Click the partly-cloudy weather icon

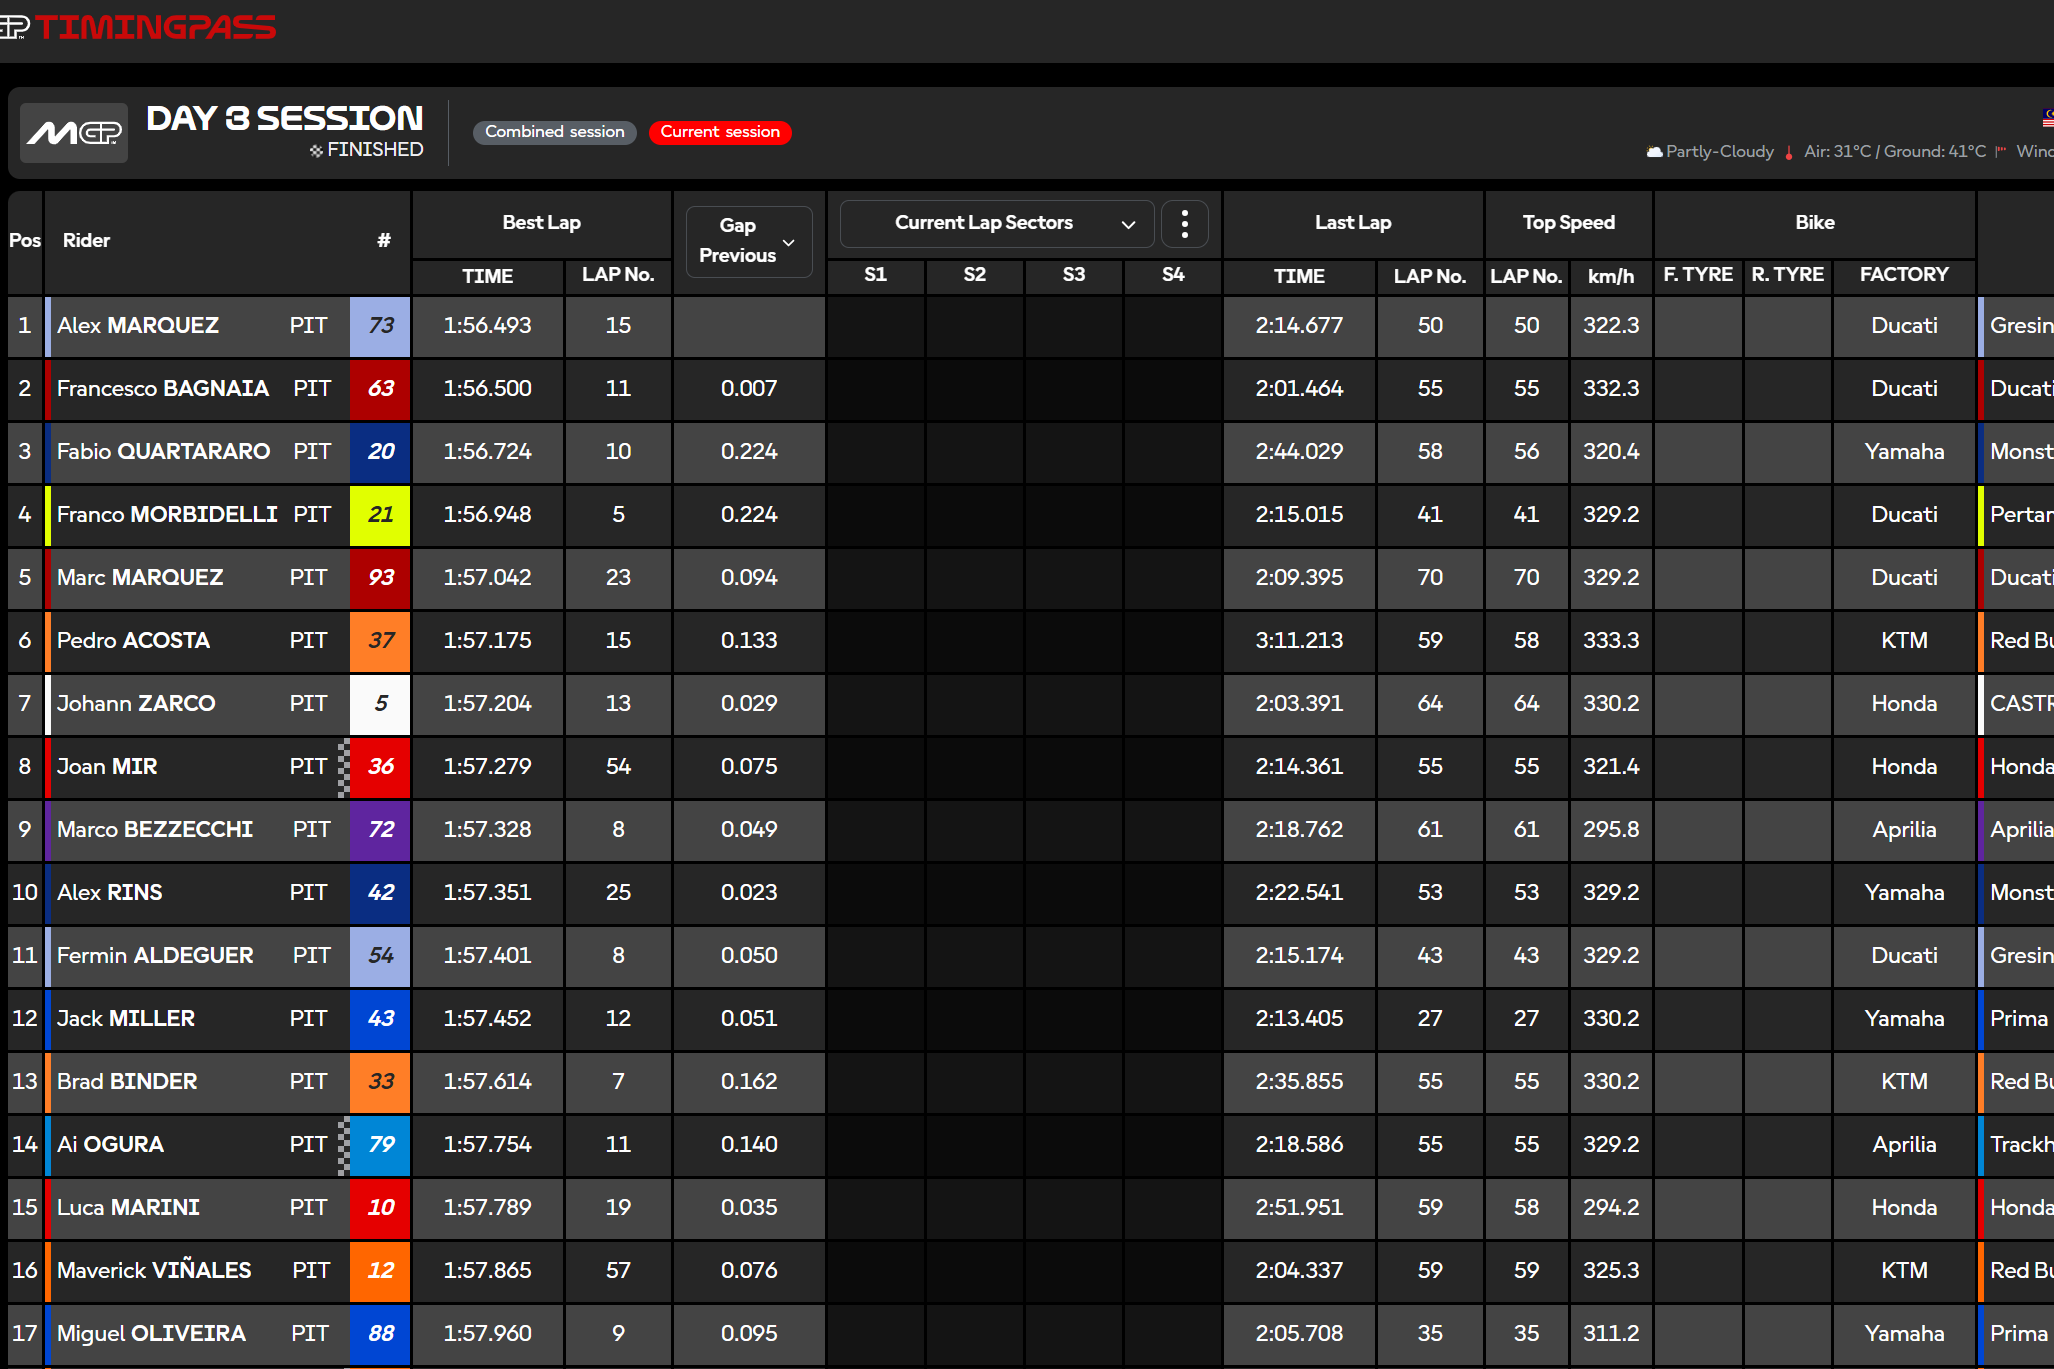[1654, 152]
